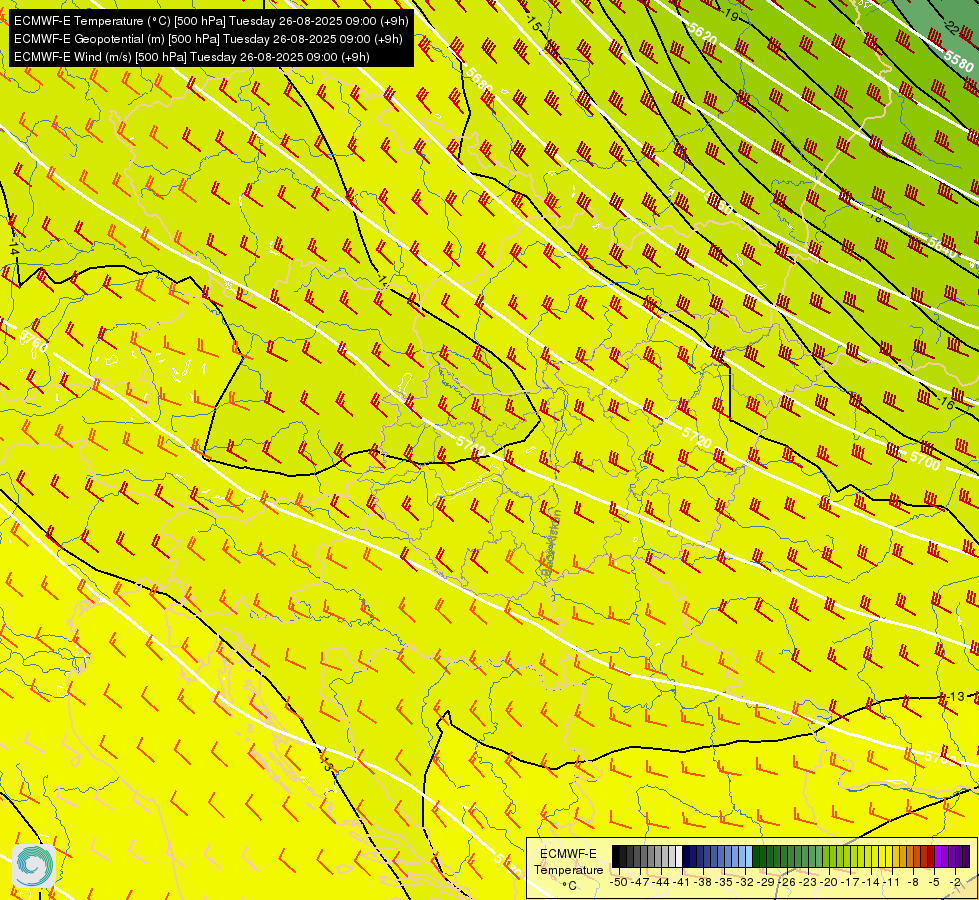
Task: Click the -44 legend tick label
Action: (x=662, y=882)
